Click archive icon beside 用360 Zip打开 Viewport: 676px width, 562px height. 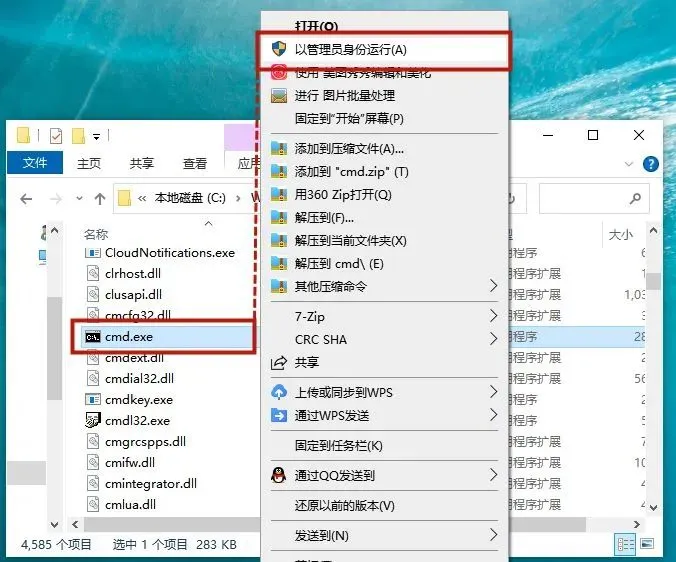coord(279,195)
